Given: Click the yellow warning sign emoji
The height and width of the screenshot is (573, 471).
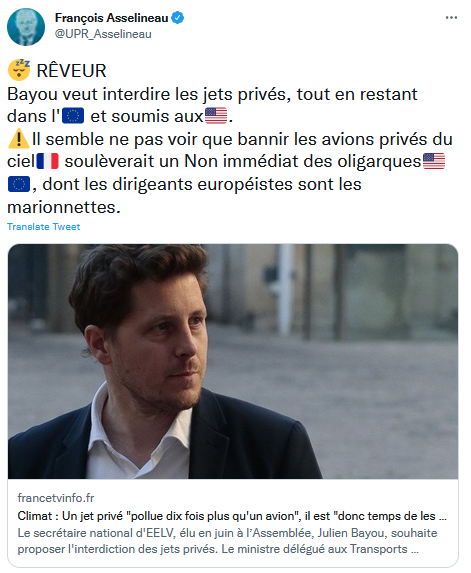Looking at the screenshot, I should [19, 139].
